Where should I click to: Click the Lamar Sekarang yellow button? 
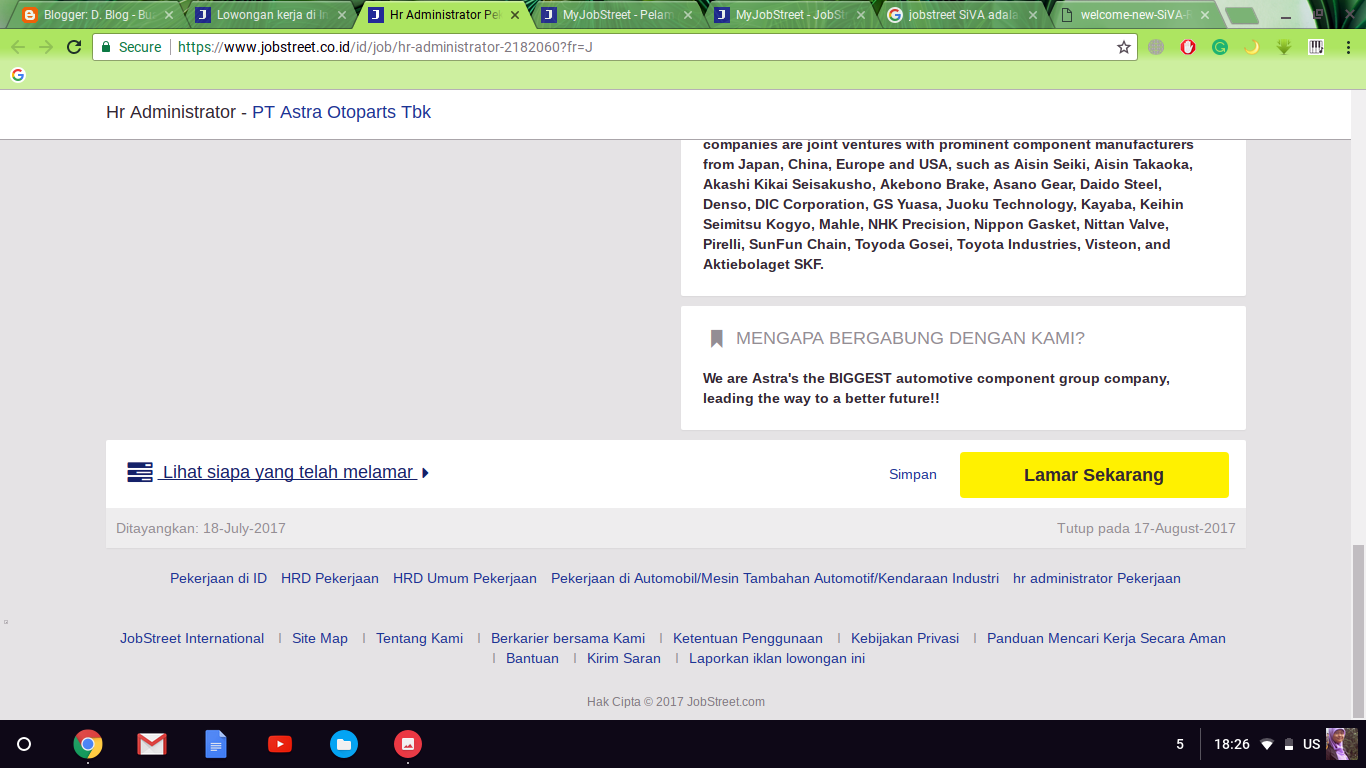click(x=1094, y=475)
